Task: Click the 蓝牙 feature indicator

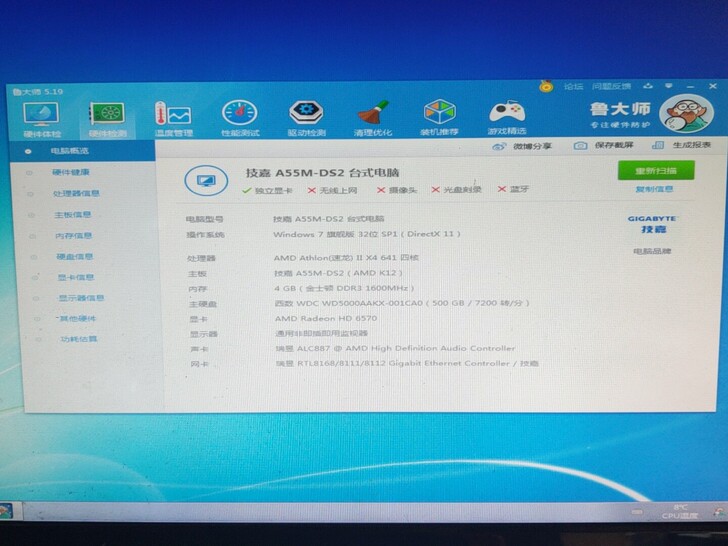Action: (513, 189)
